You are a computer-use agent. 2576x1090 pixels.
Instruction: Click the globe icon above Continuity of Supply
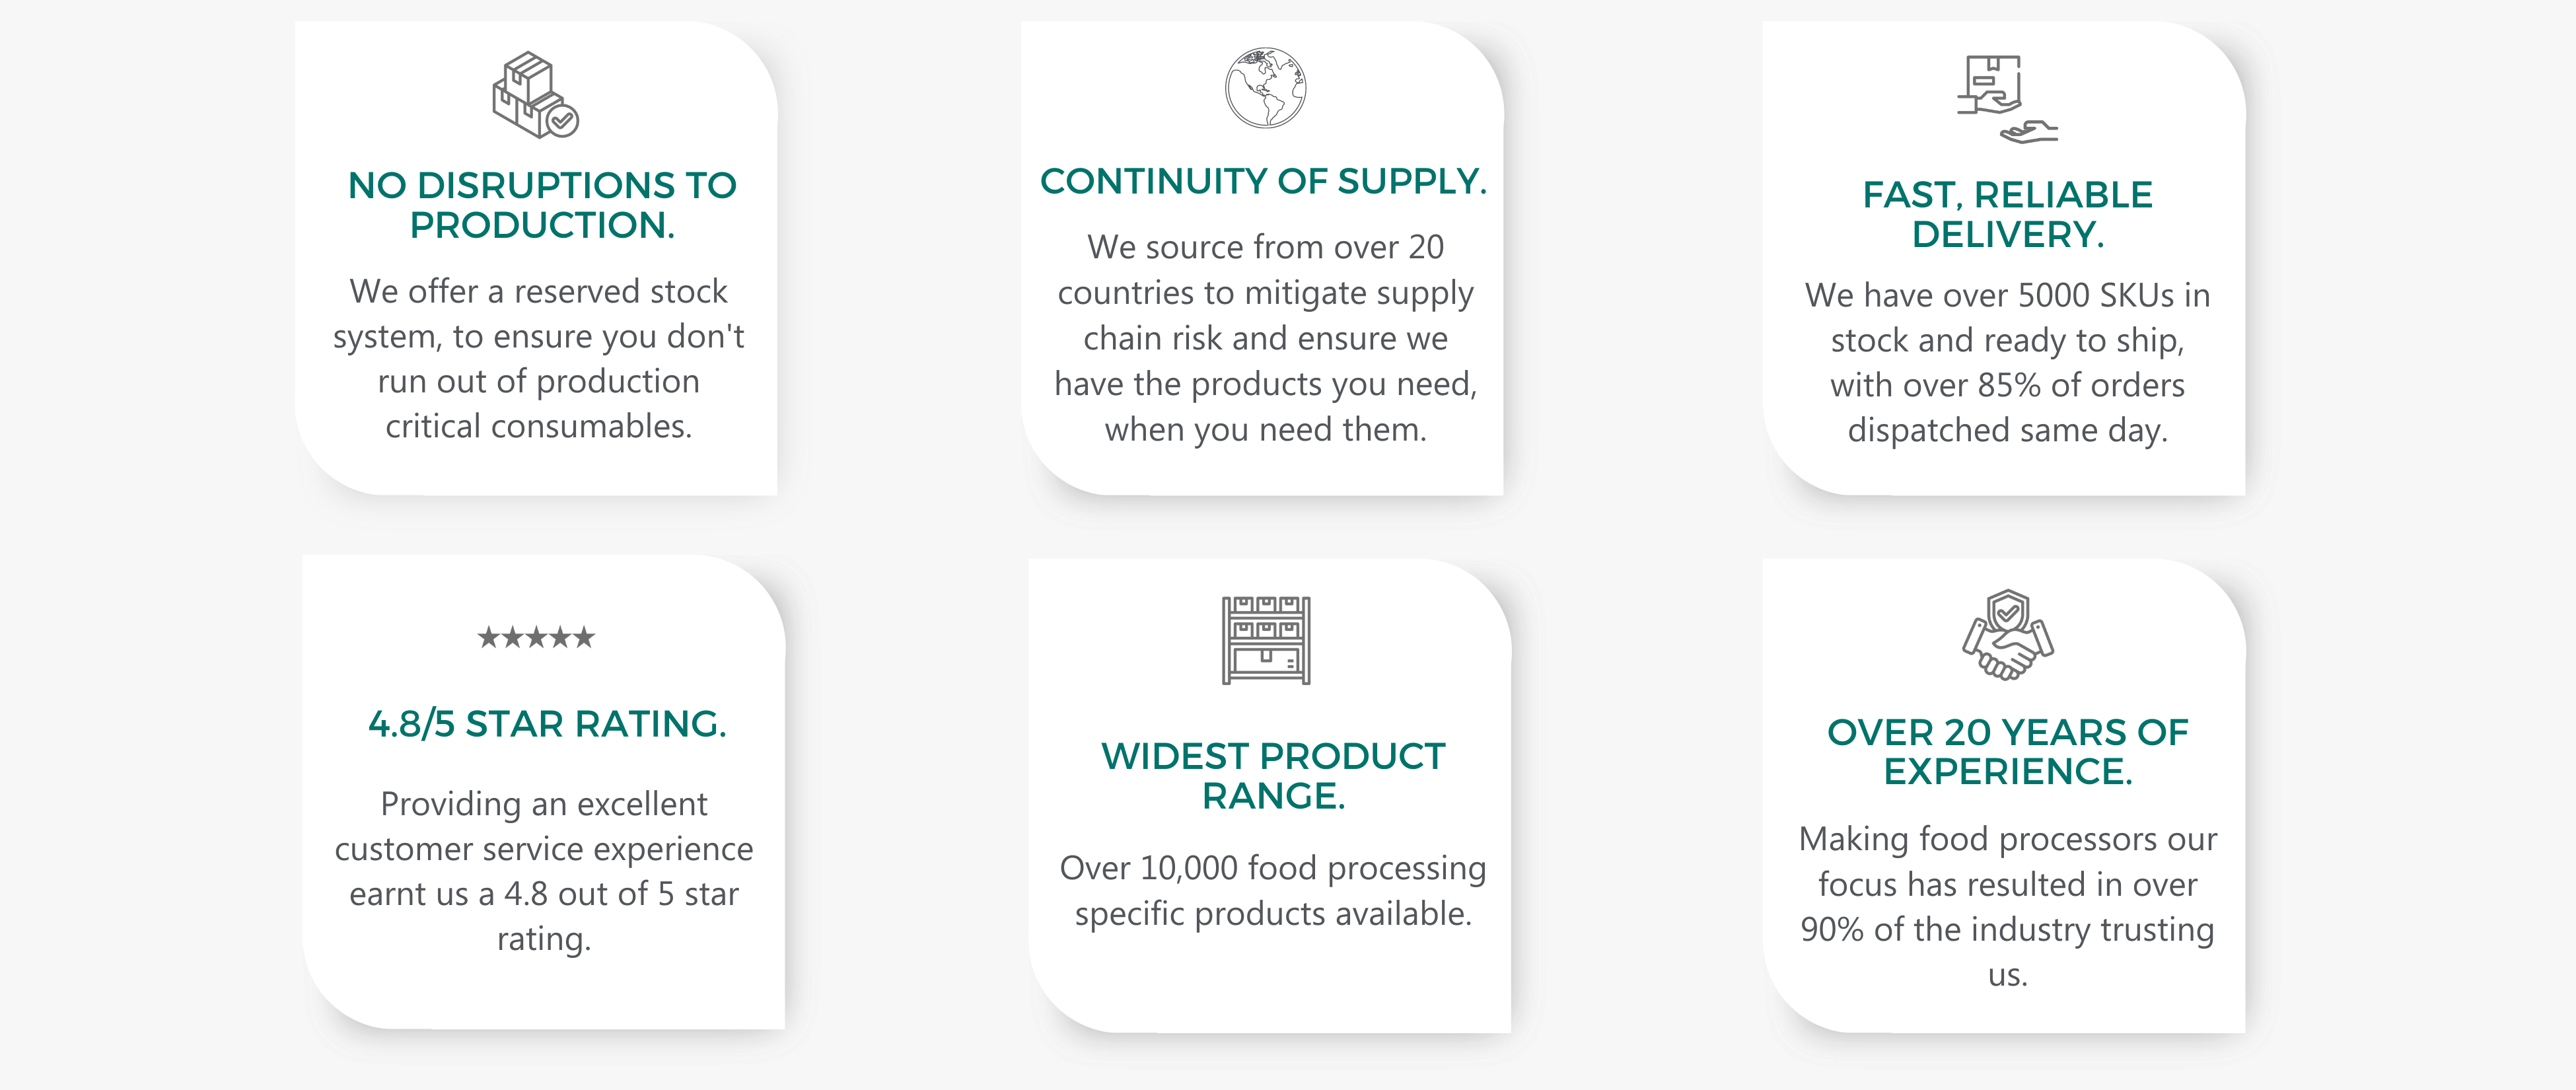click(1265, 88)
